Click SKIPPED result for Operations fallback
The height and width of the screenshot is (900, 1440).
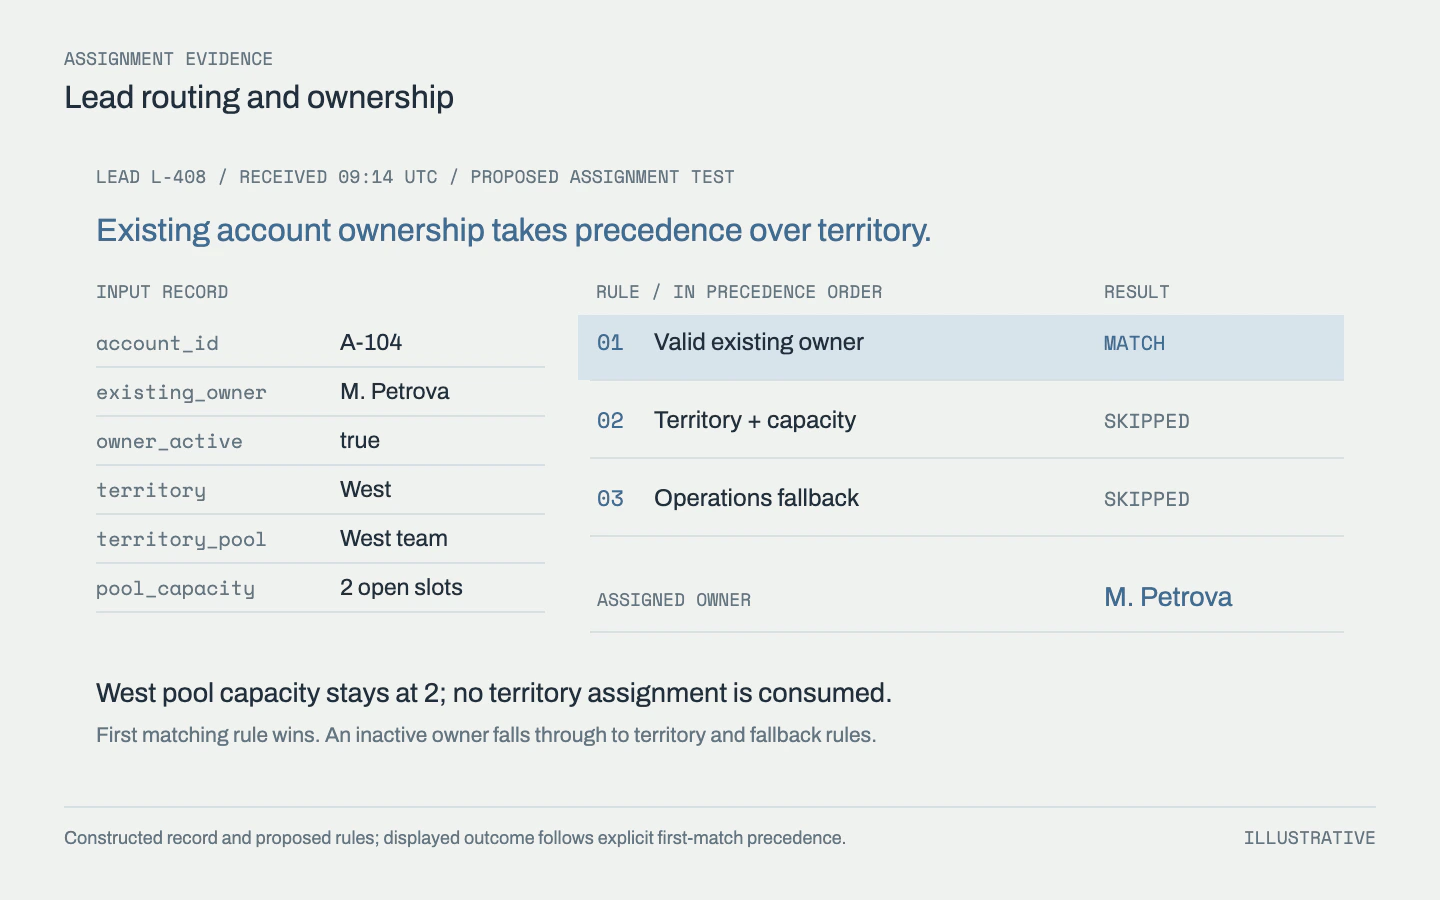(x=1146, y=499)
